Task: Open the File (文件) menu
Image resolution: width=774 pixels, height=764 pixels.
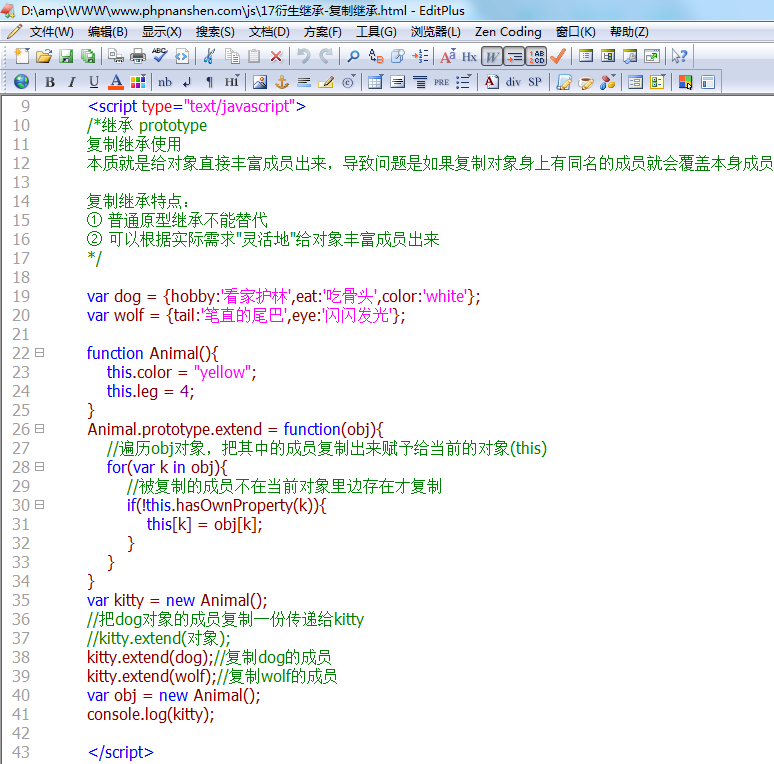Action: [51, 32]
